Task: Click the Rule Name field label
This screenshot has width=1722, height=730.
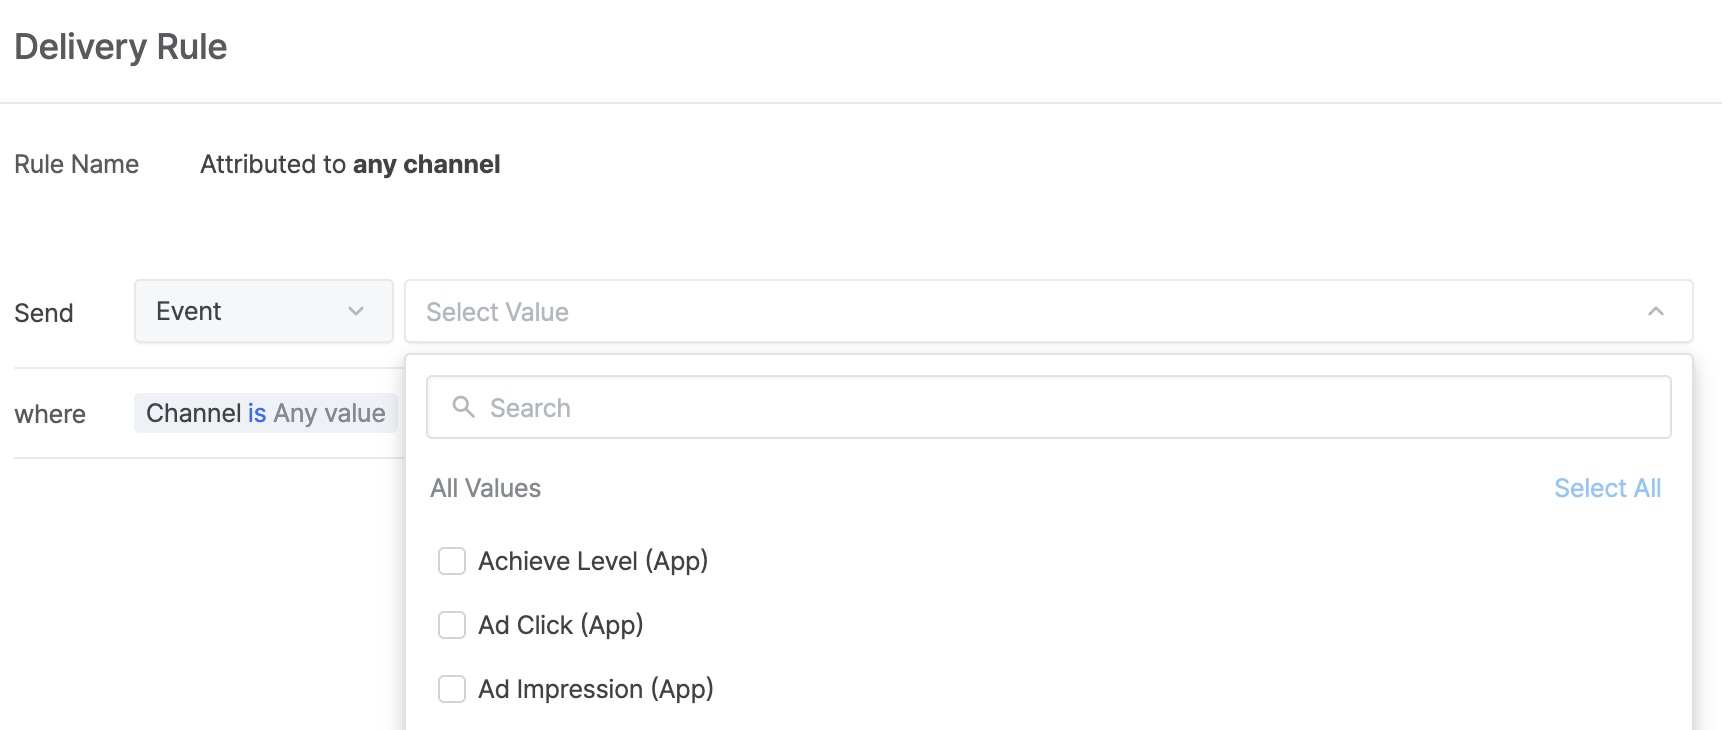Action: click(76, 164)
